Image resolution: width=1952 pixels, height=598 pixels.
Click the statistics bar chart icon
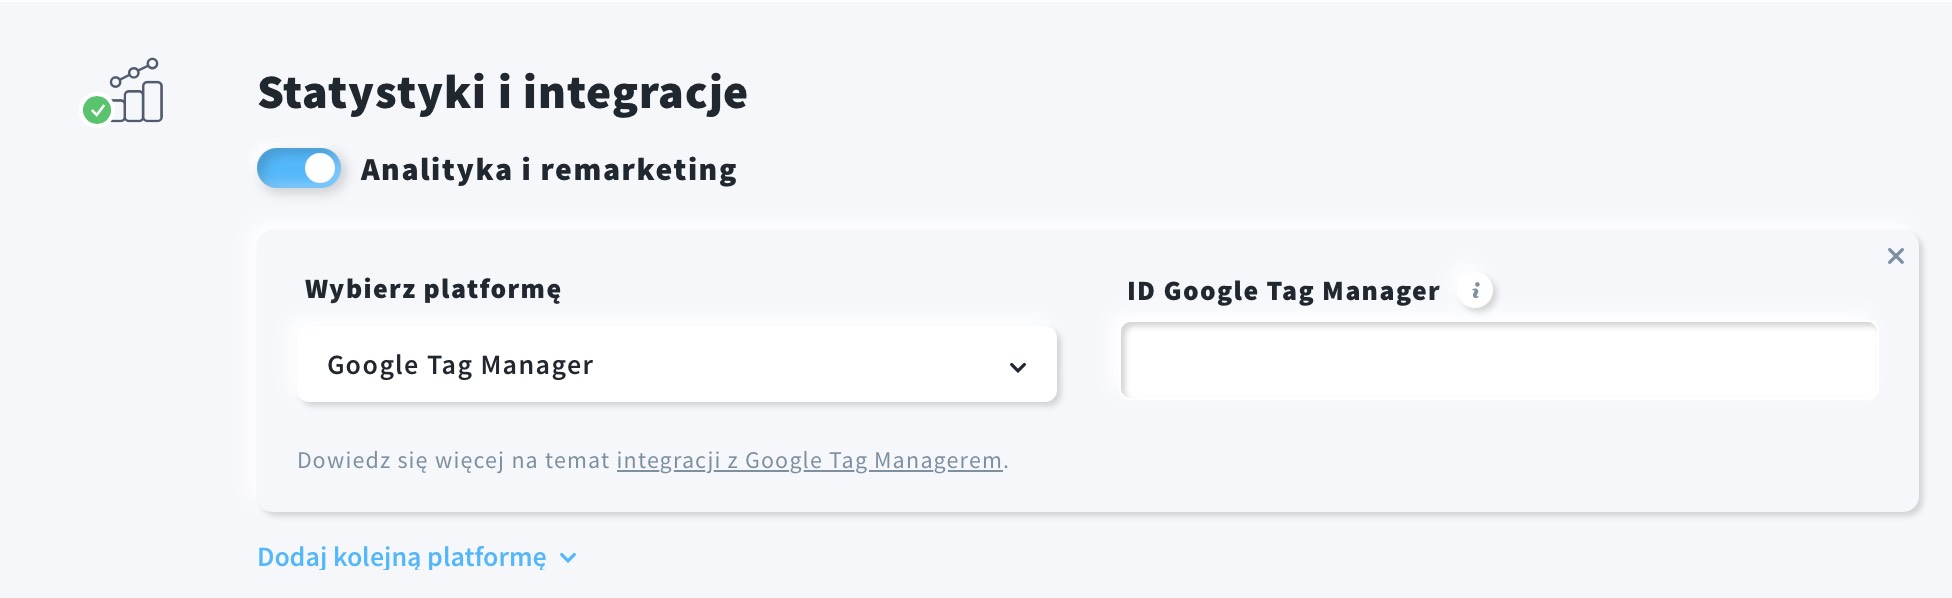[123, 91]
